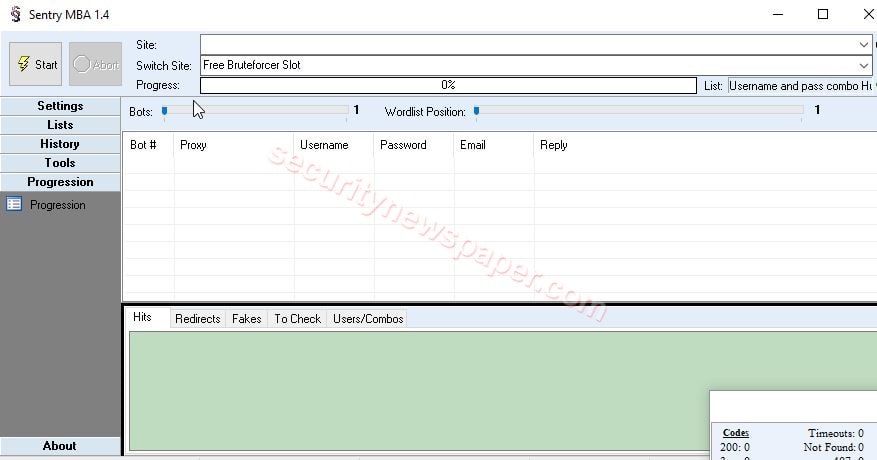Click the Not Found: 0 counter
Screen dimensions: 877x460
[833, 448]
